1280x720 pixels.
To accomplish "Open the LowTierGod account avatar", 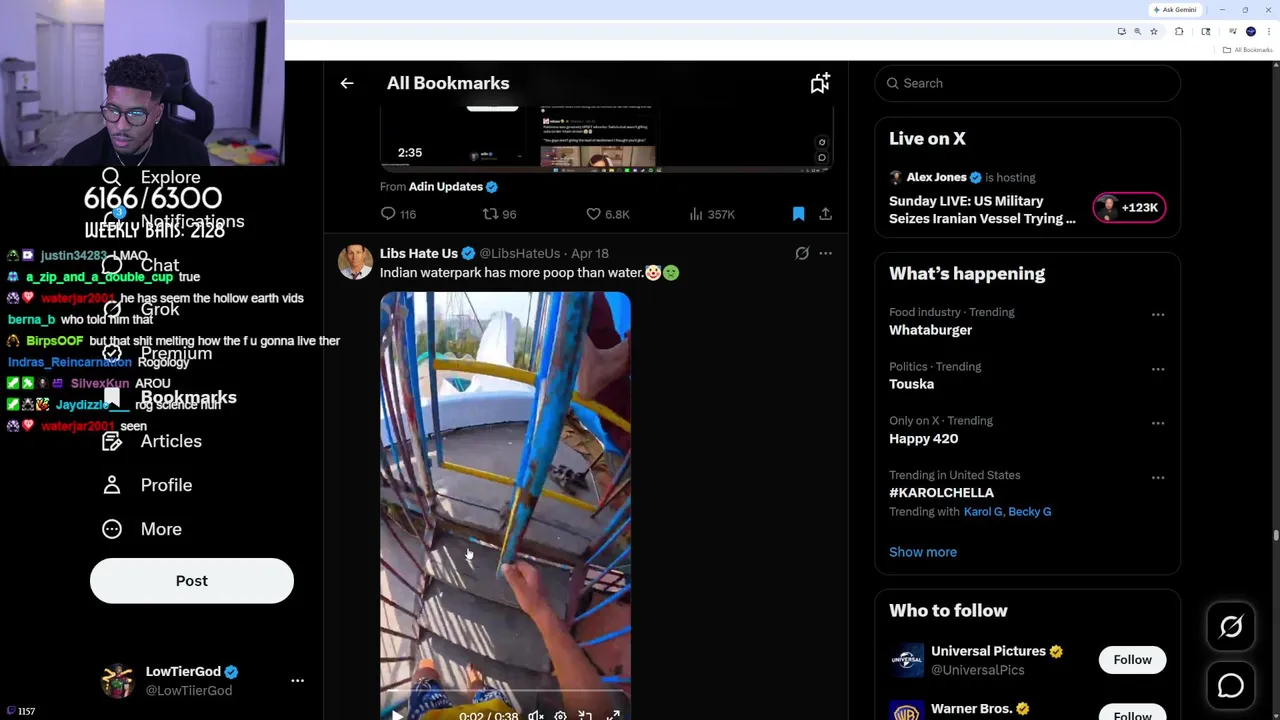I will (x=118, y=681).
